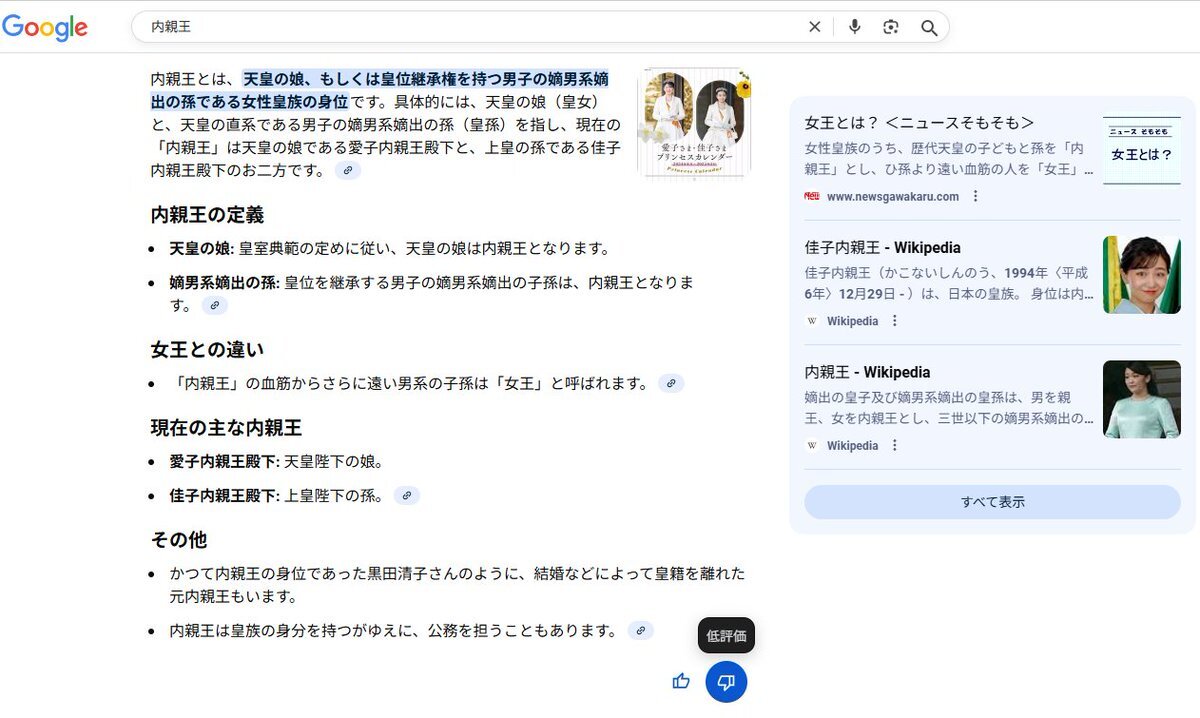
Task: Open 女王とは？ニュースそもそも article
Action: pos(919,123)
